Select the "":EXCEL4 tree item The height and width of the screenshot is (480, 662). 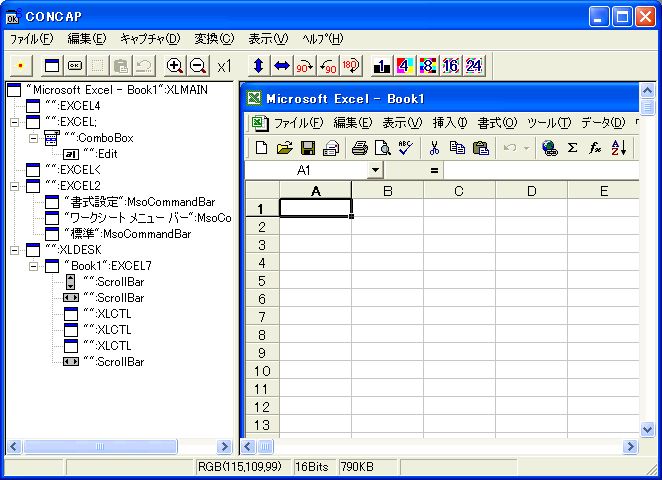(x=73, y=106)
